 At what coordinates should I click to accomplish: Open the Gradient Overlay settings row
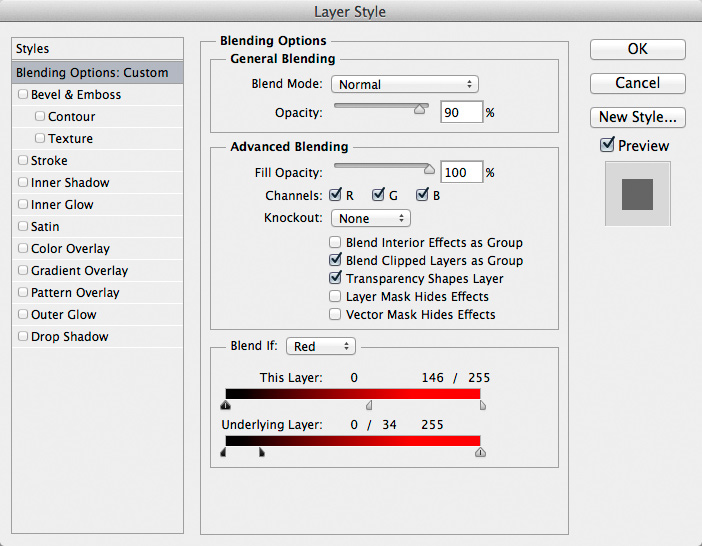(x=97, y=270)
